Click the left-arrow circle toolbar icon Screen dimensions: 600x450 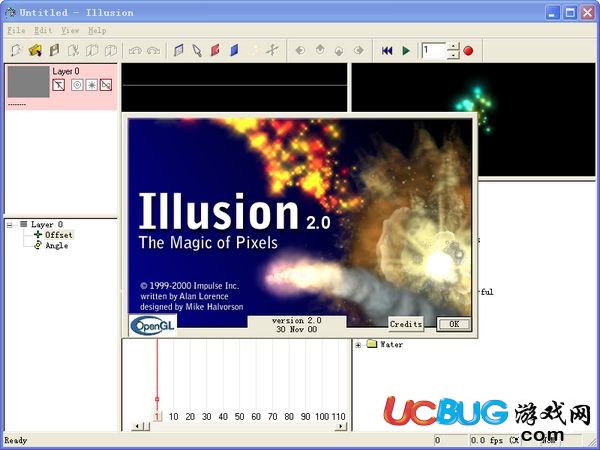[300, 50]
